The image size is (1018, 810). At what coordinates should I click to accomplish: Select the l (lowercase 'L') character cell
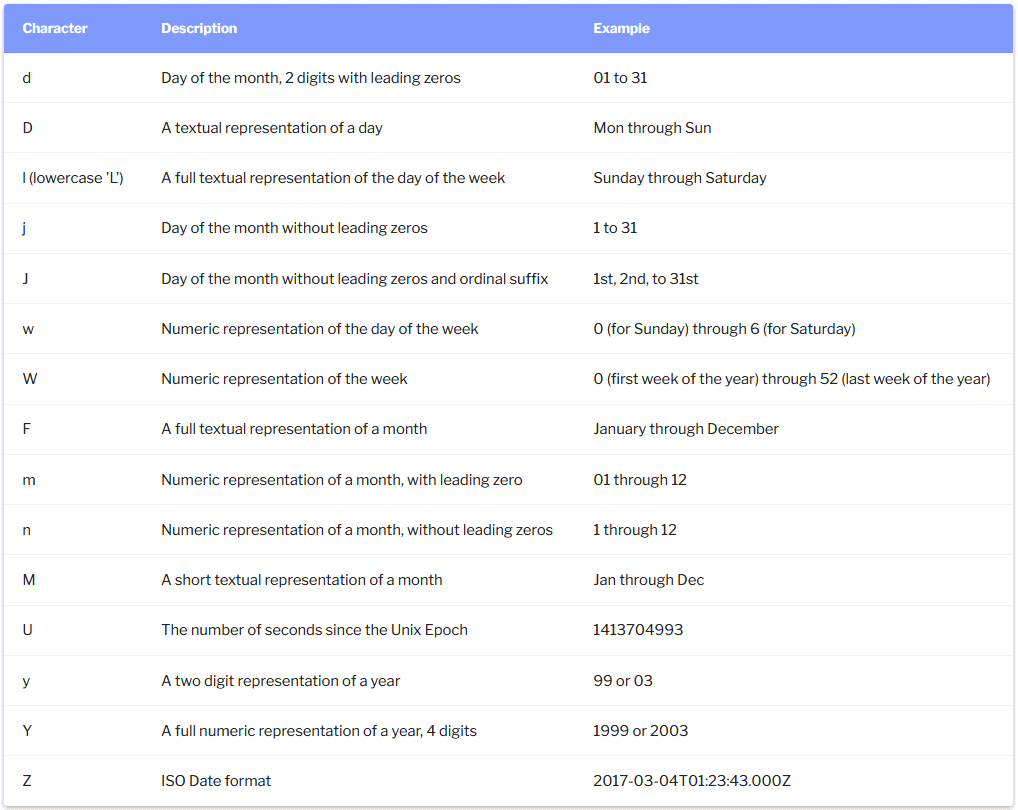pyautogui.click(x=73, y=178)
